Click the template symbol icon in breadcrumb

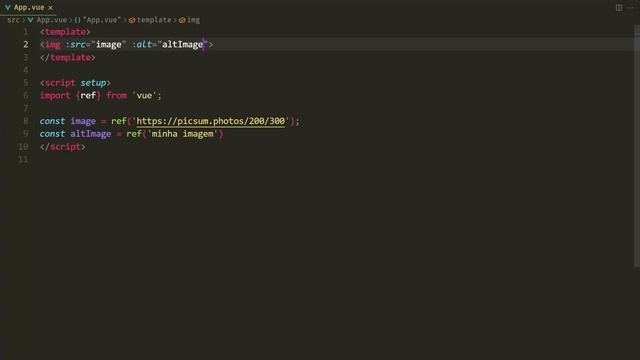[x=132, y=20]
